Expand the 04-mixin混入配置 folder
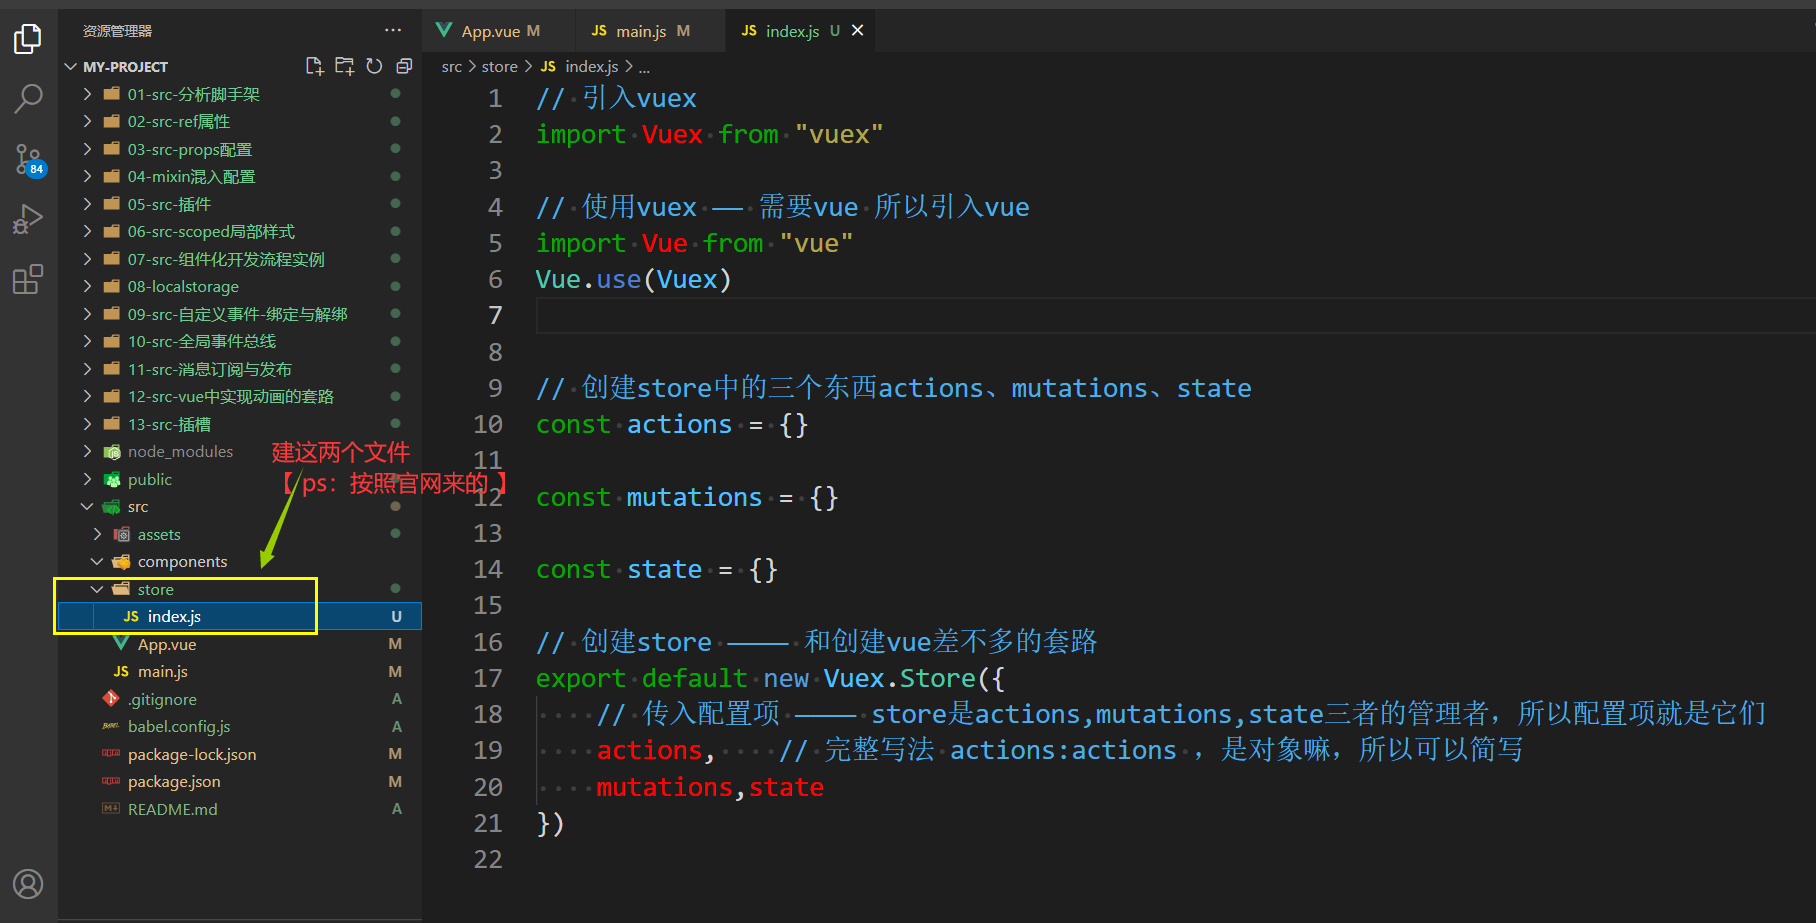The width and height of the screenshot is (1816, 923). coord(87,176)
